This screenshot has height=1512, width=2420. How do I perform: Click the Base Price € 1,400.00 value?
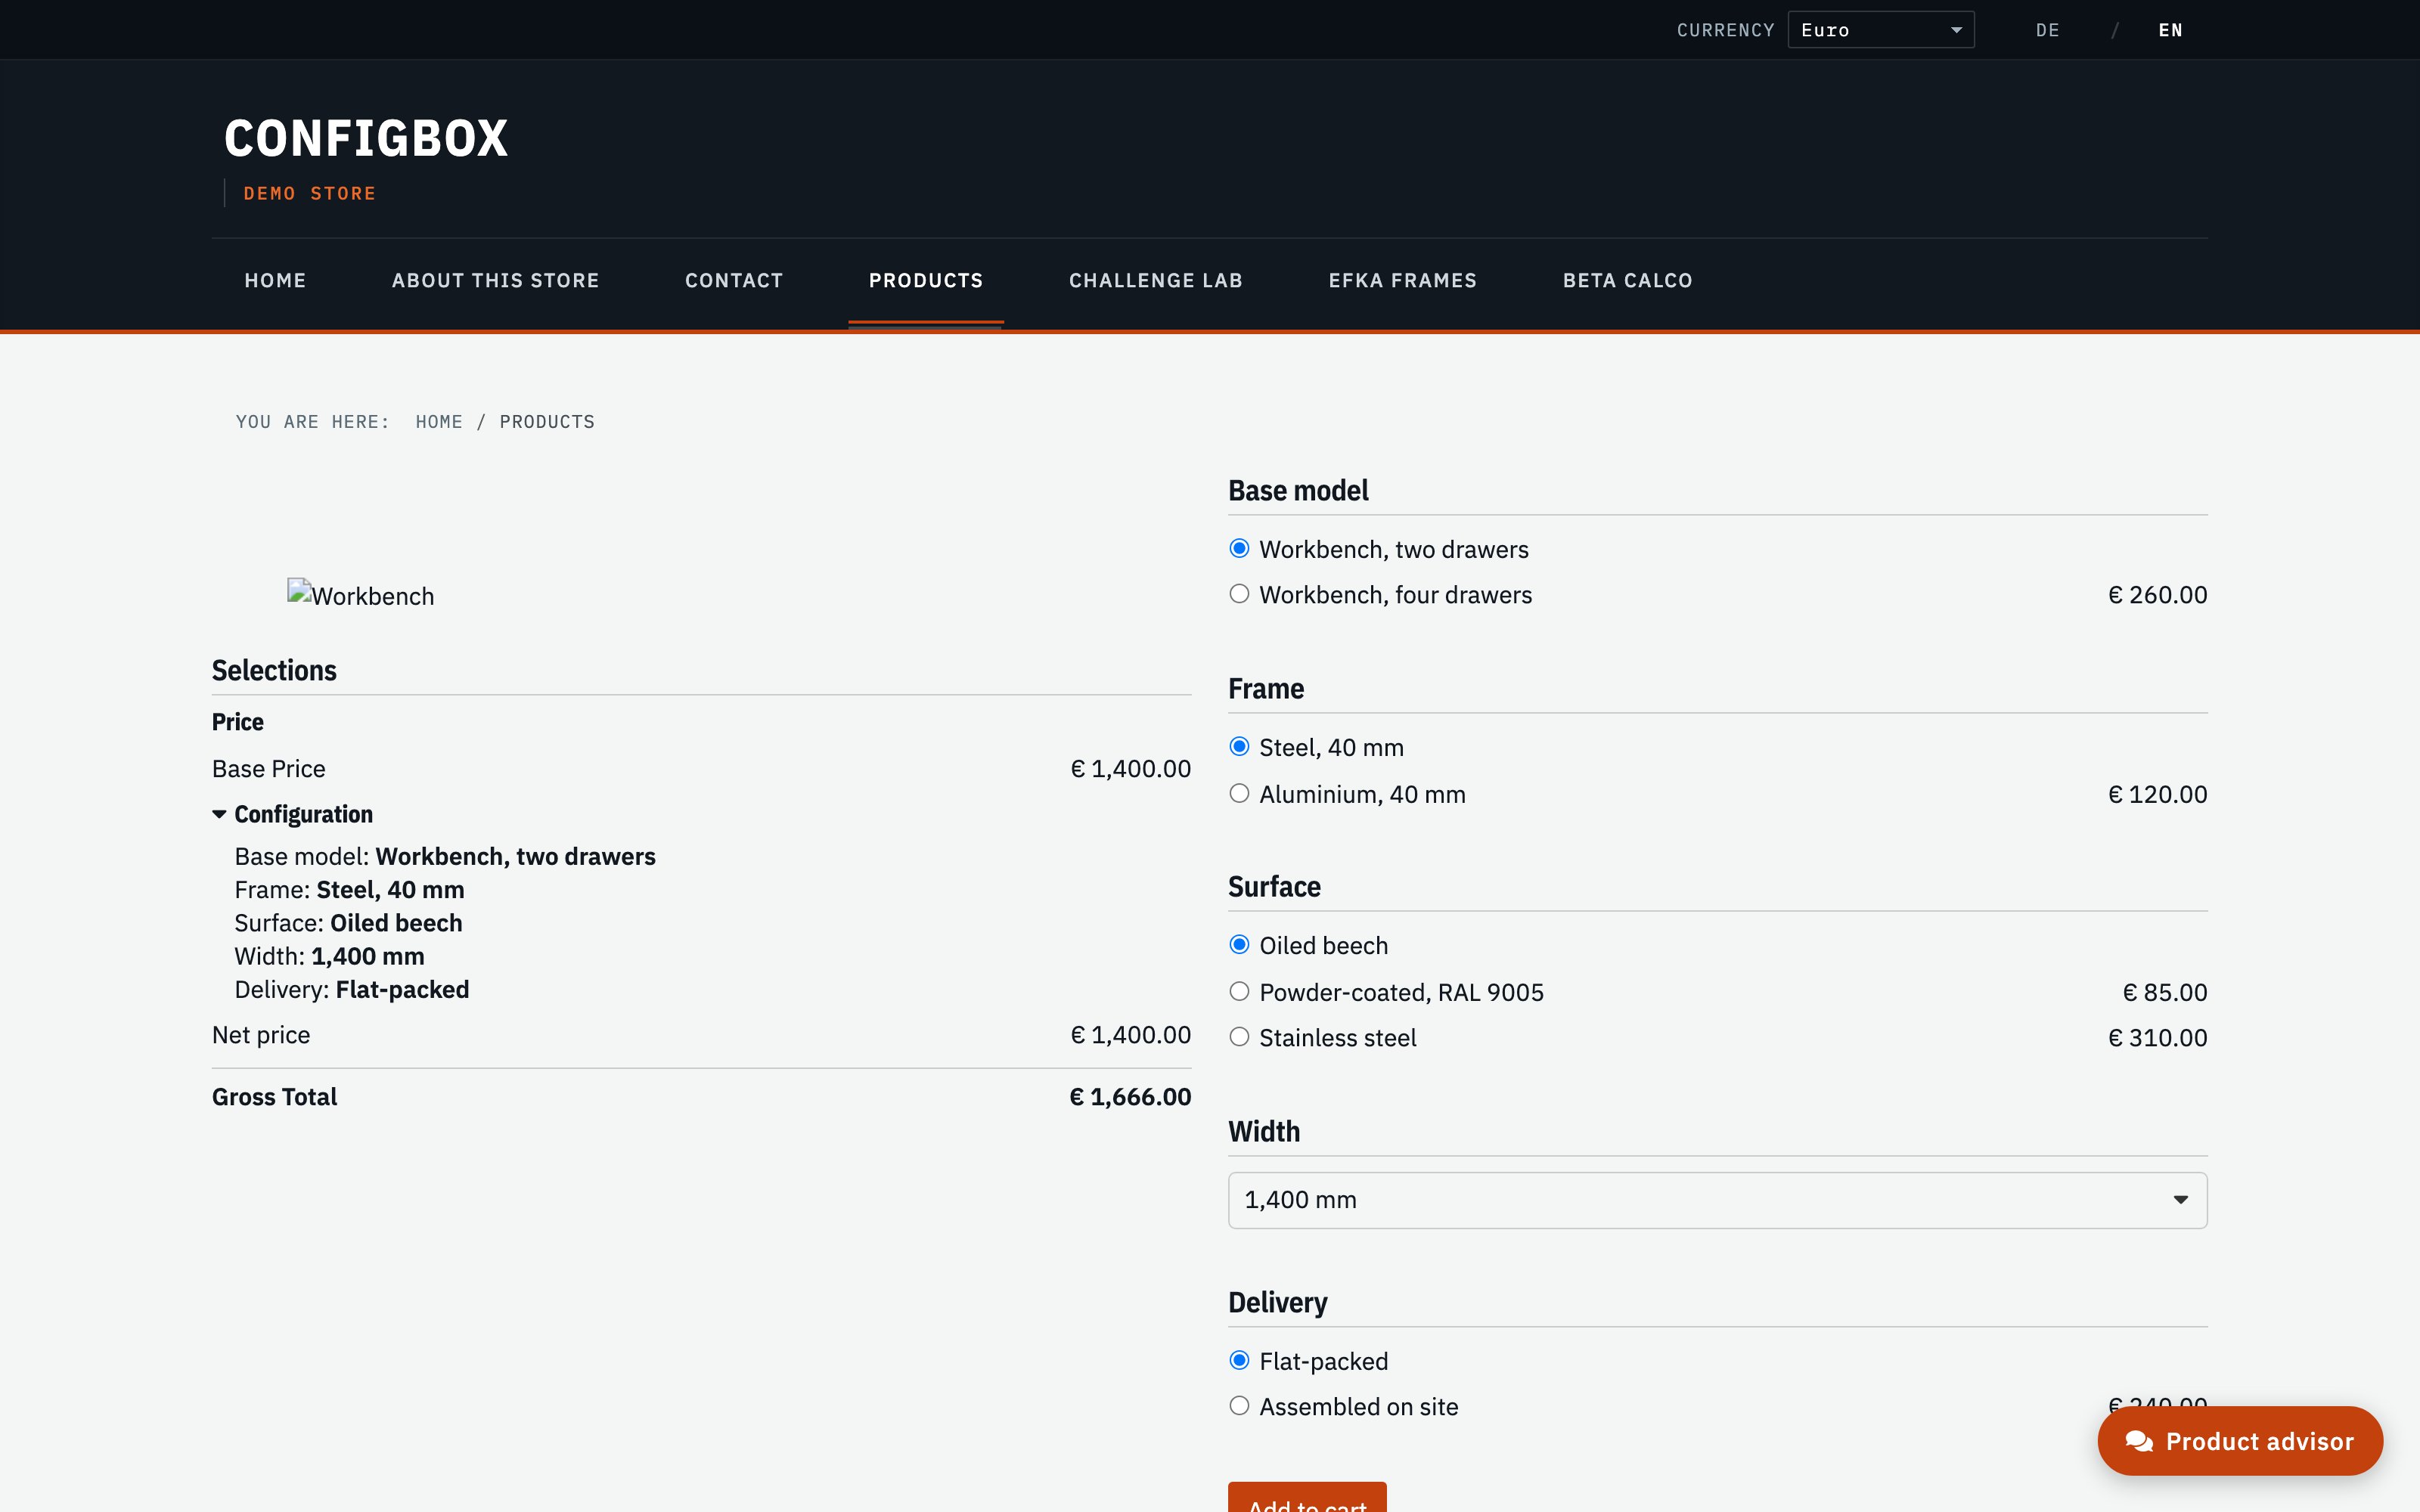1130,769
